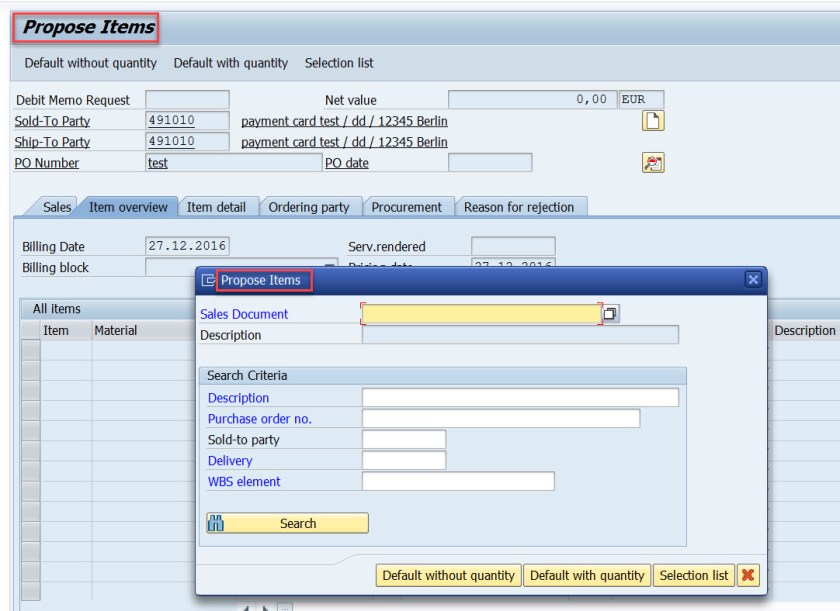Click Sold-To address payment card test Berlin
This screenshot has height=611, width=840.
click(344, 122)
